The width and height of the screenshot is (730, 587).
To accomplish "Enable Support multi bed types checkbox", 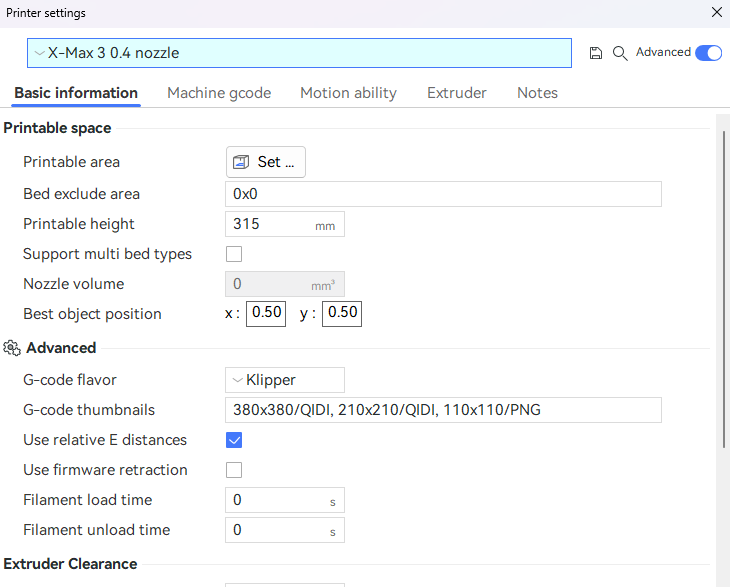I will point(234,254).
